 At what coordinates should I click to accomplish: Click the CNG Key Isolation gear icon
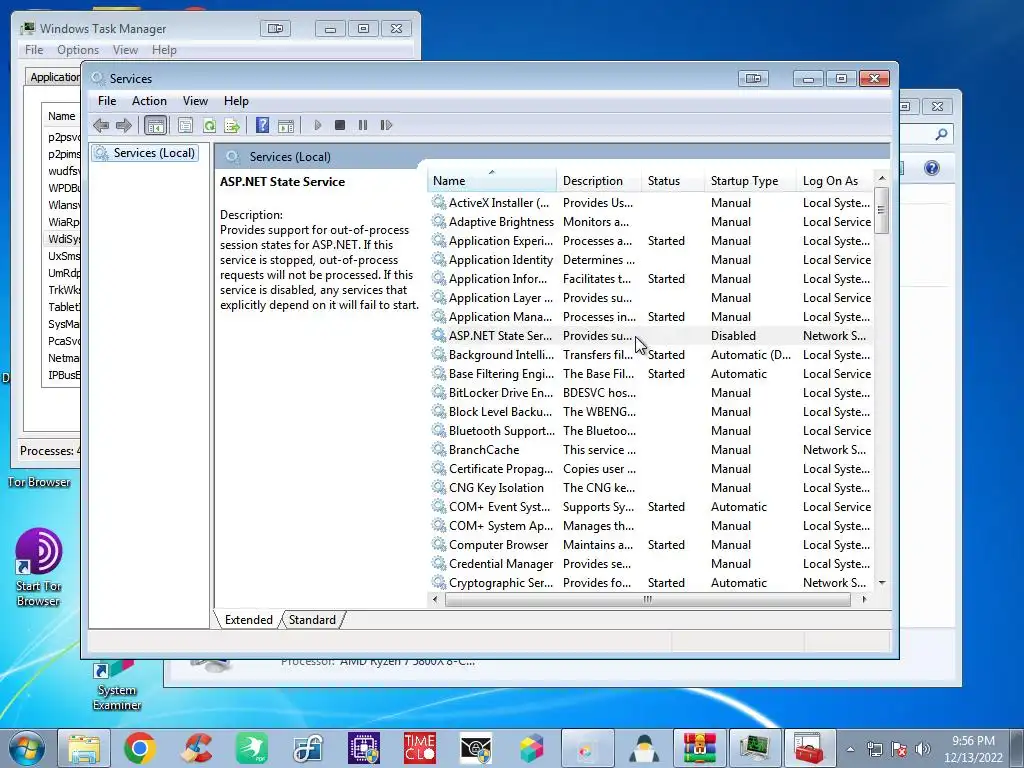tap(439, 487)
